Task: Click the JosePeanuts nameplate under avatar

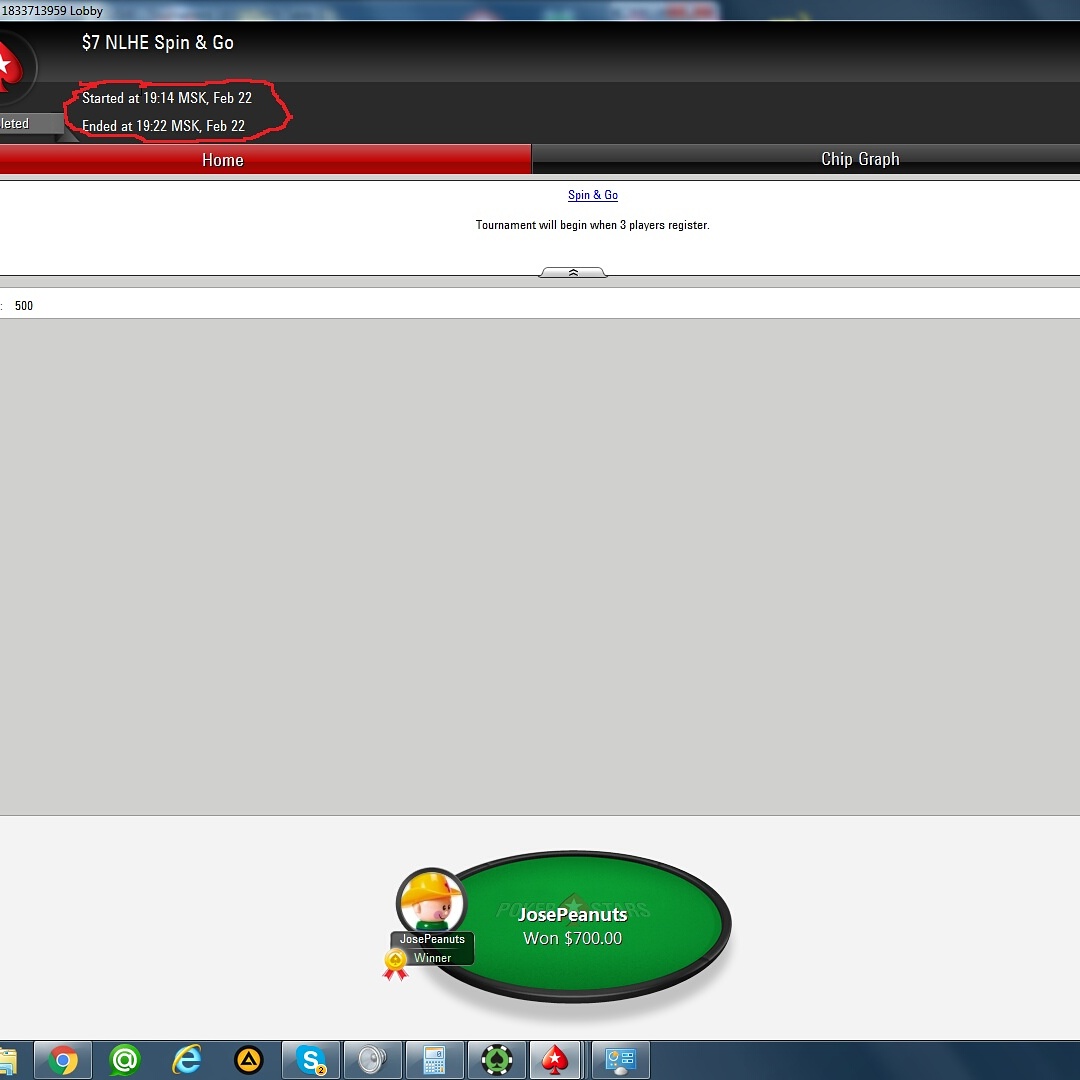Action: (433, 939)
